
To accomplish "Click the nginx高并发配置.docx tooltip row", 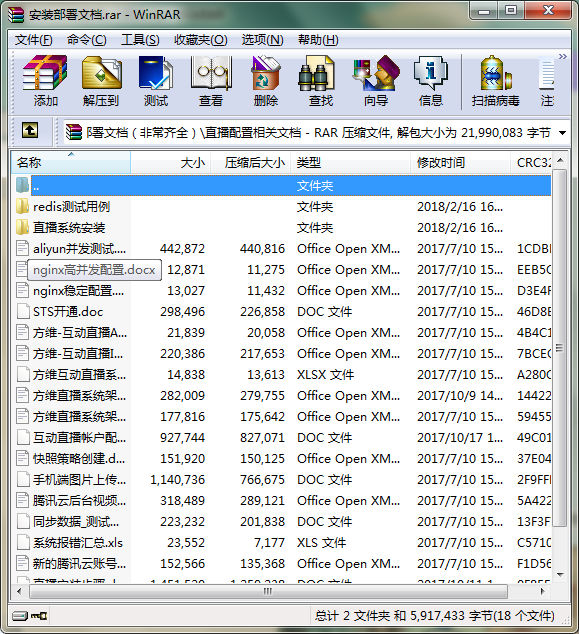I will tap(94, 270).
